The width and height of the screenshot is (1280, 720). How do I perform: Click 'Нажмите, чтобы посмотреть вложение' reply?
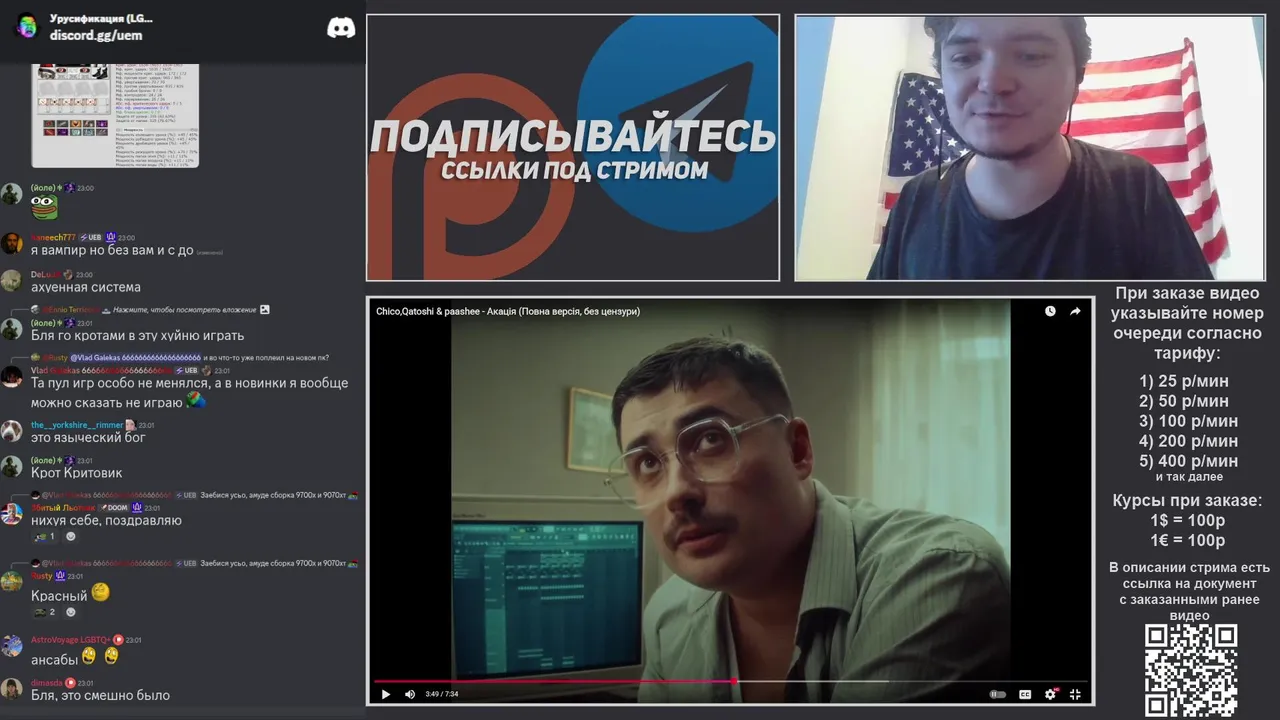point(185,310)
